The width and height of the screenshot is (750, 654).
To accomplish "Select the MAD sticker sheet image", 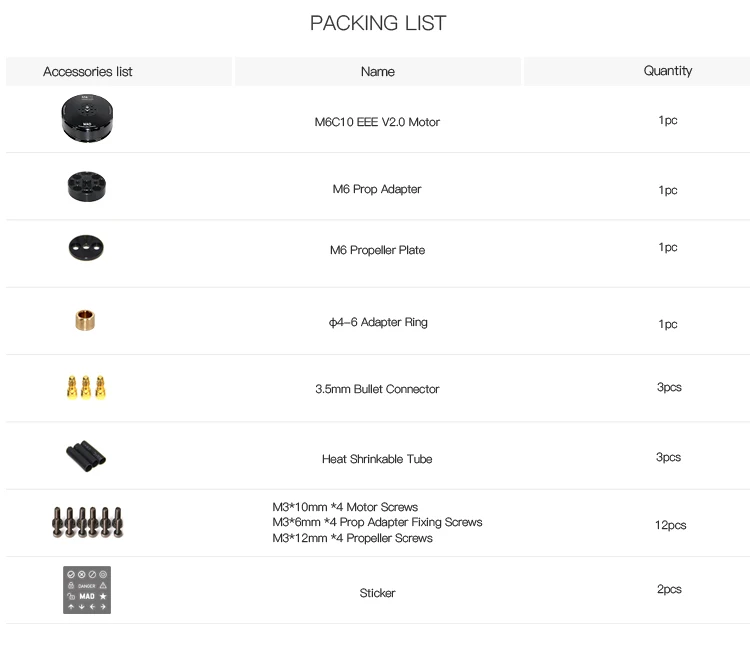I will tap(87, 590).
